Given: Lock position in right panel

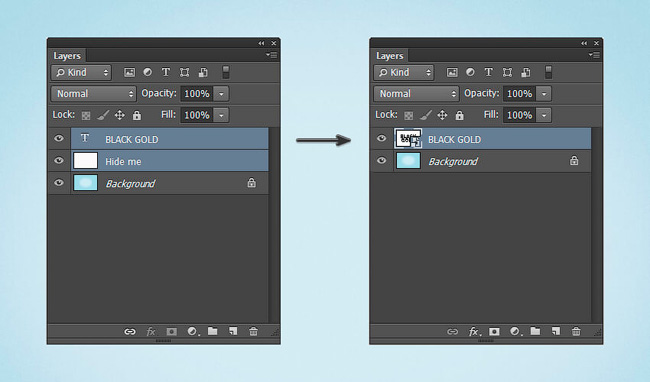Looking at the screenshot, I should (x=442, y=115).
